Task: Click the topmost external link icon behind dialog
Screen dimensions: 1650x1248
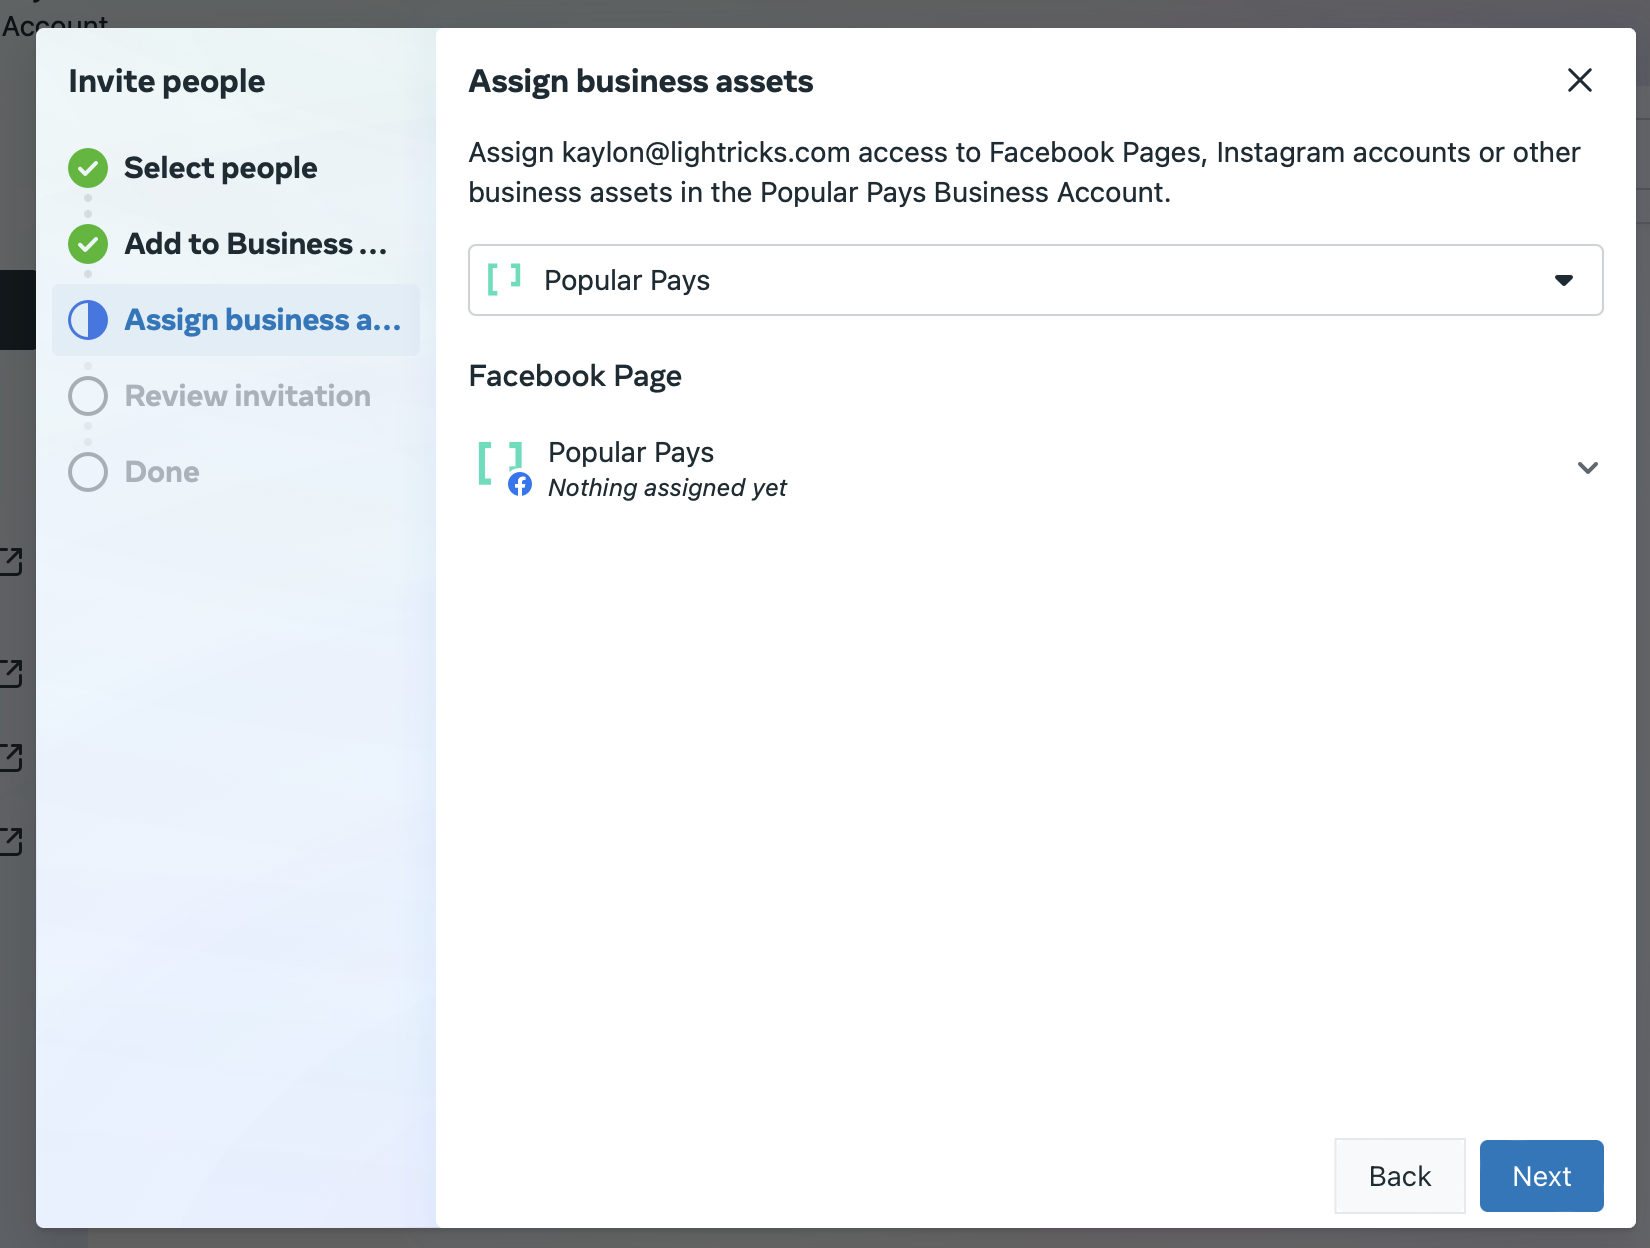Action: coord(11,562)
